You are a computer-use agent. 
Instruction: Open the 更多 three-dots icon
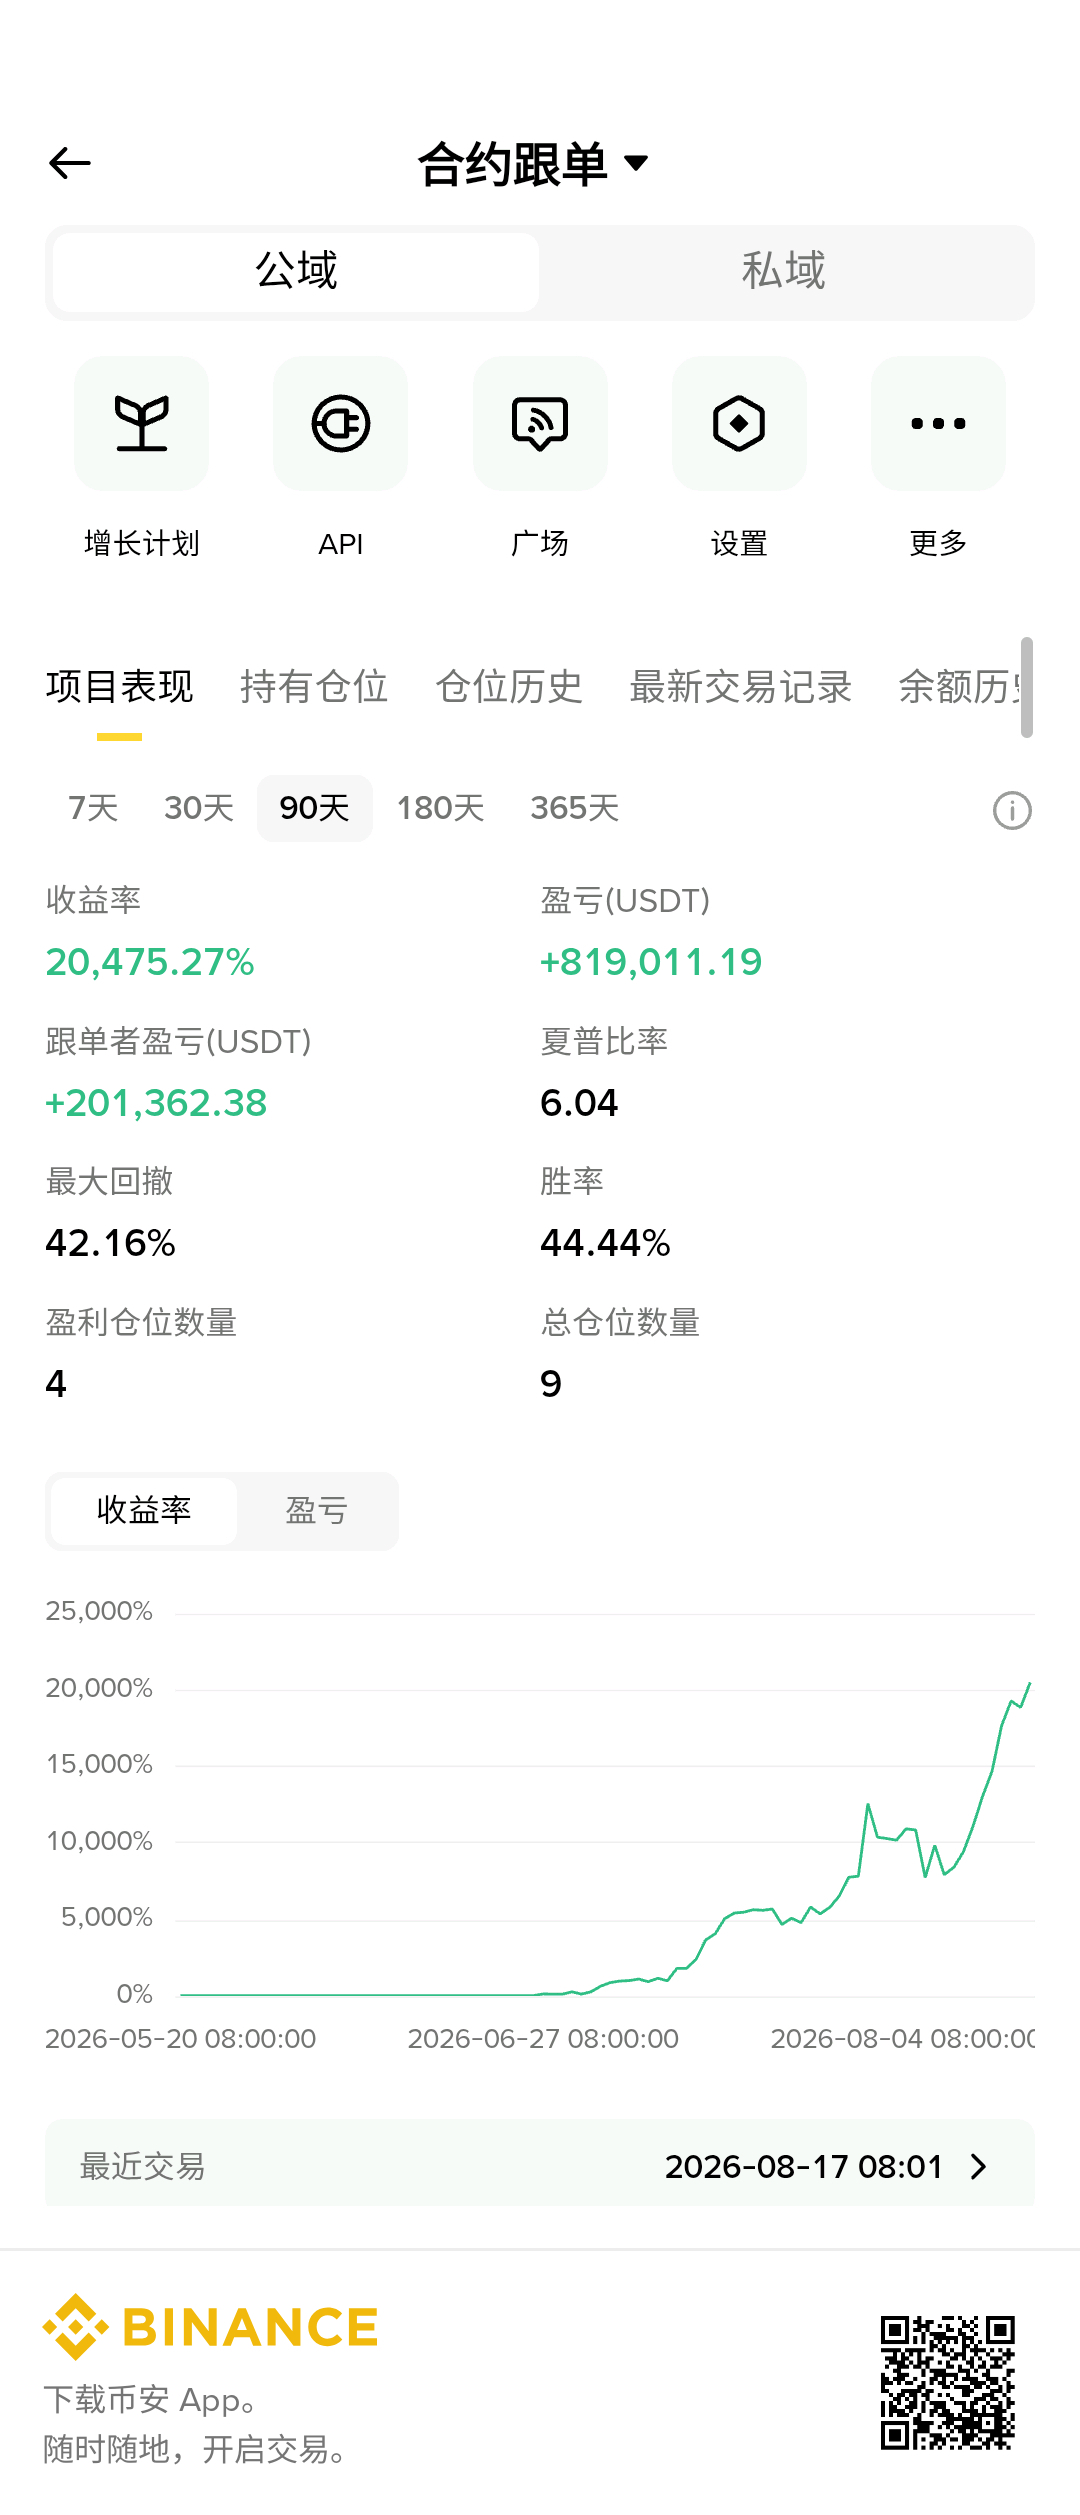938,423
